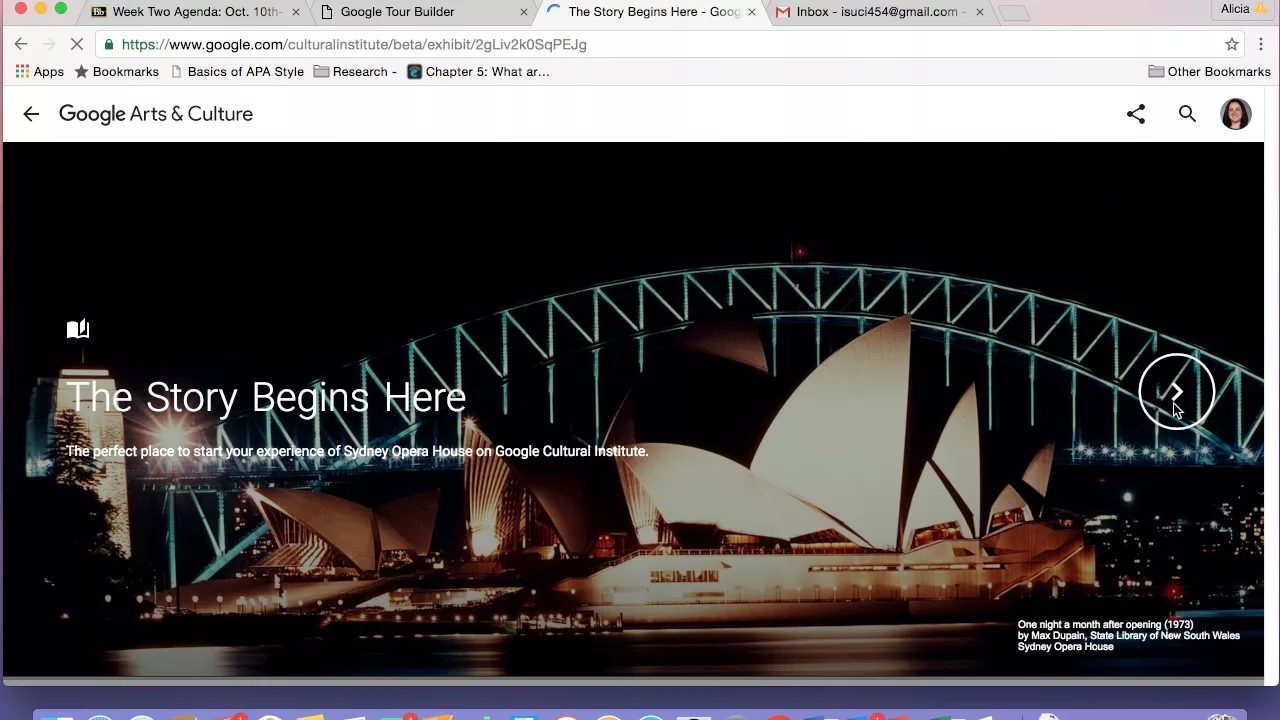Click the Max Dupain photo credit caption
This screenshot has width=1280, height=720.
tap(1128, 636)
